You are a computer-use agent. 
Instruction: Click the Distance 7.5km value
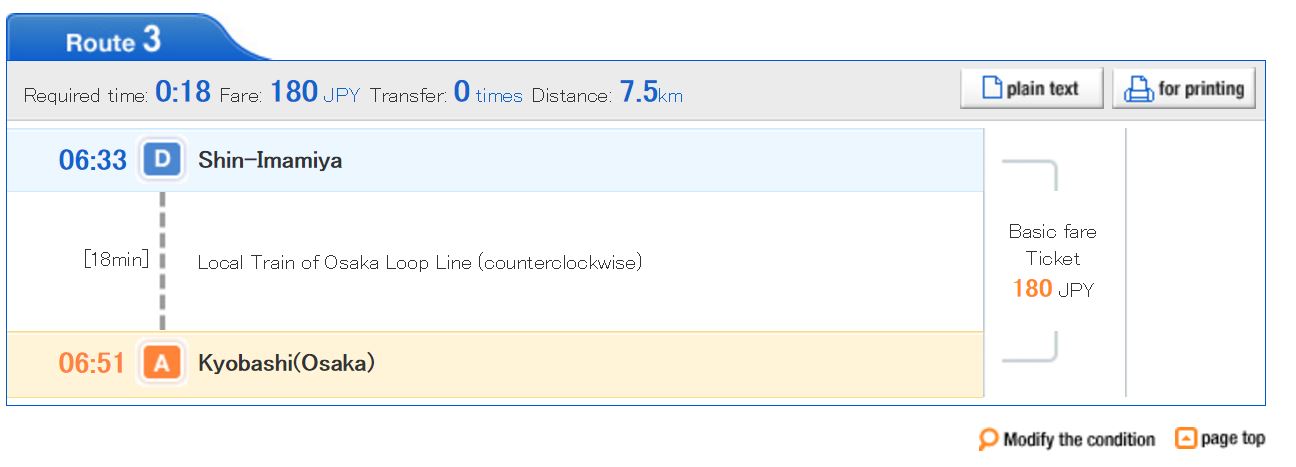pos(651,93)
